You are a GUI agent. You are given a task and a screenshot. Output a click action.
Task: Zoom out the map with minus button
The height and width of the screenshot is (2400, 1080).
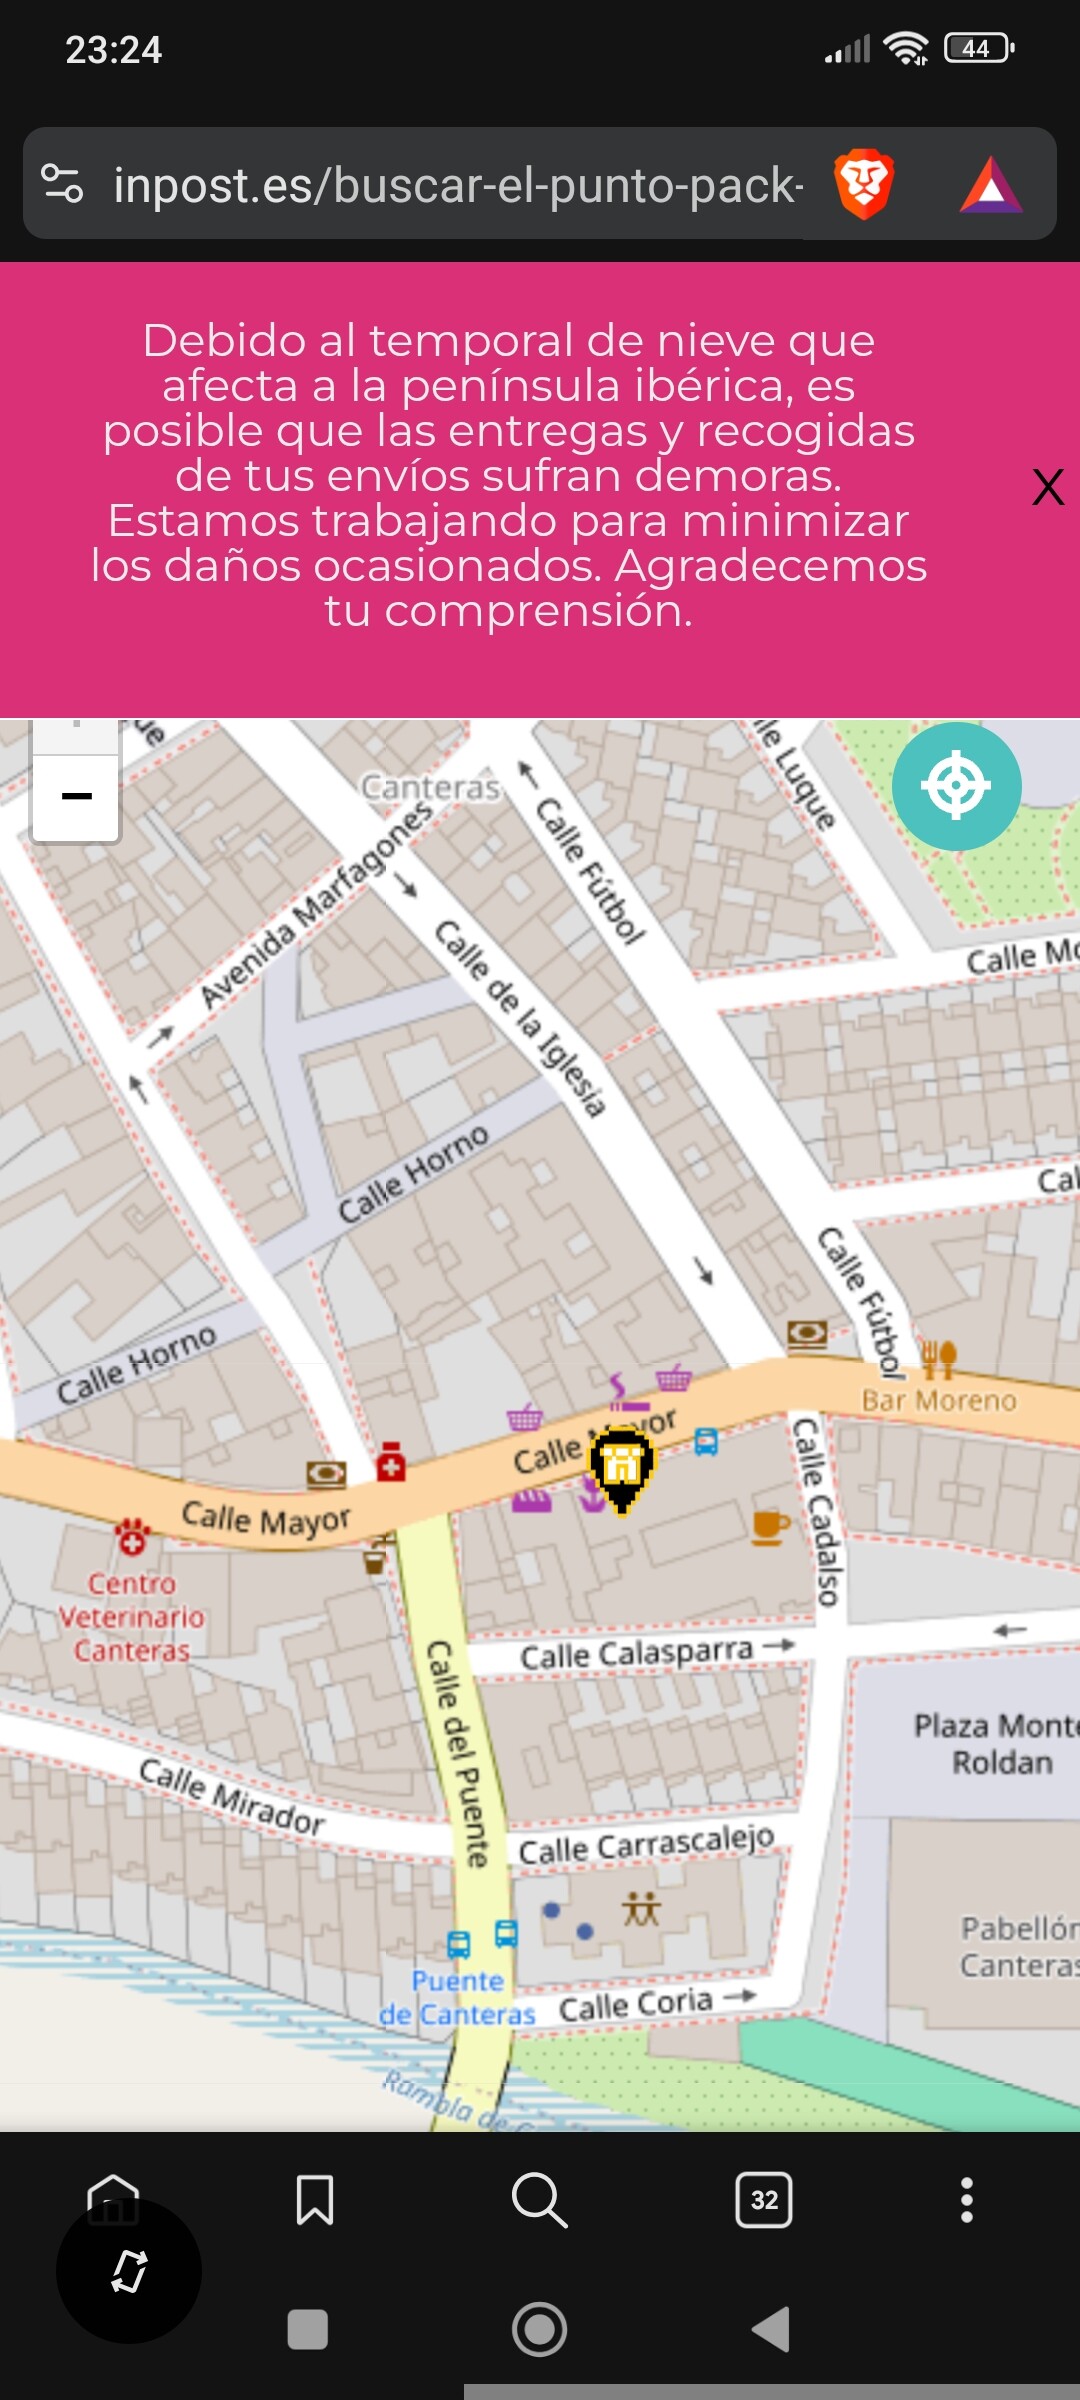coord(76,797)
